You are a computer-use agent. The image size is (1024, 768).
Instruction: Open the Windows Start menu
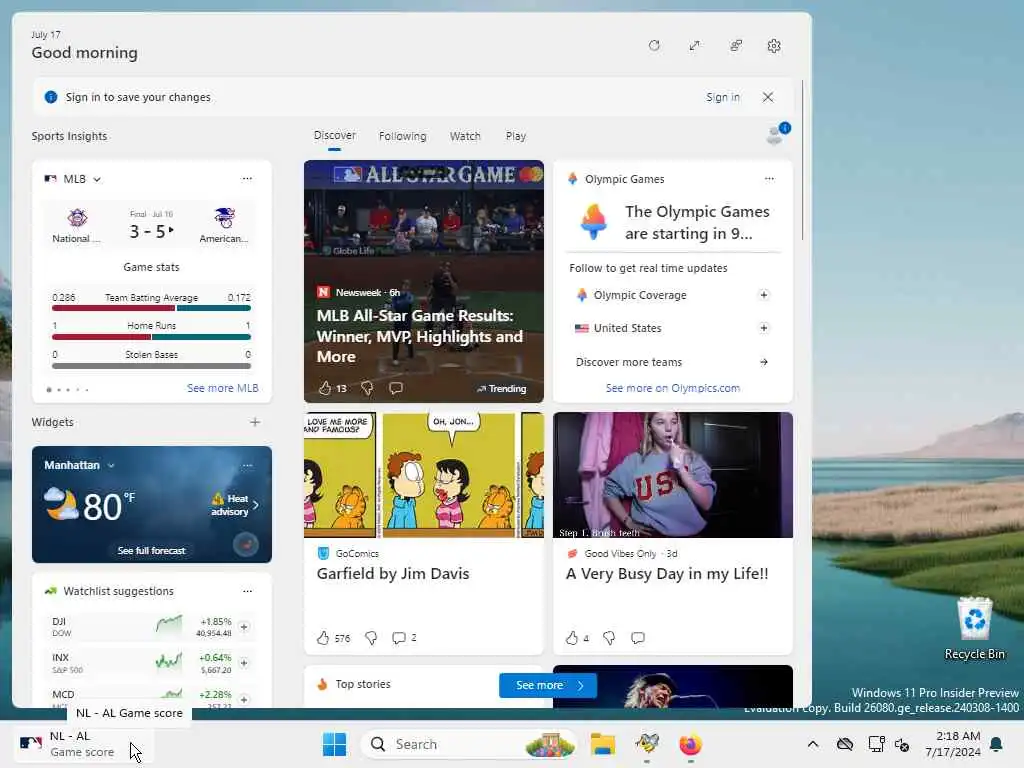coord(334,744)
